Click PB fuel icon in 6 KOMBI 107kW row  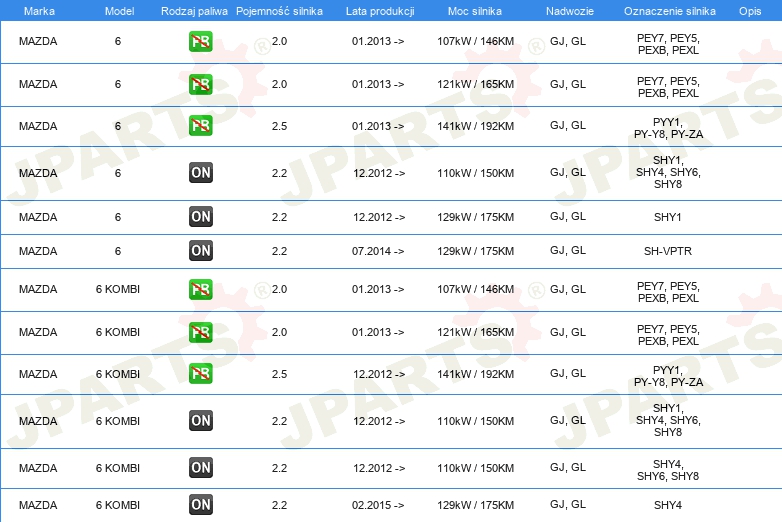coord(200,290)
